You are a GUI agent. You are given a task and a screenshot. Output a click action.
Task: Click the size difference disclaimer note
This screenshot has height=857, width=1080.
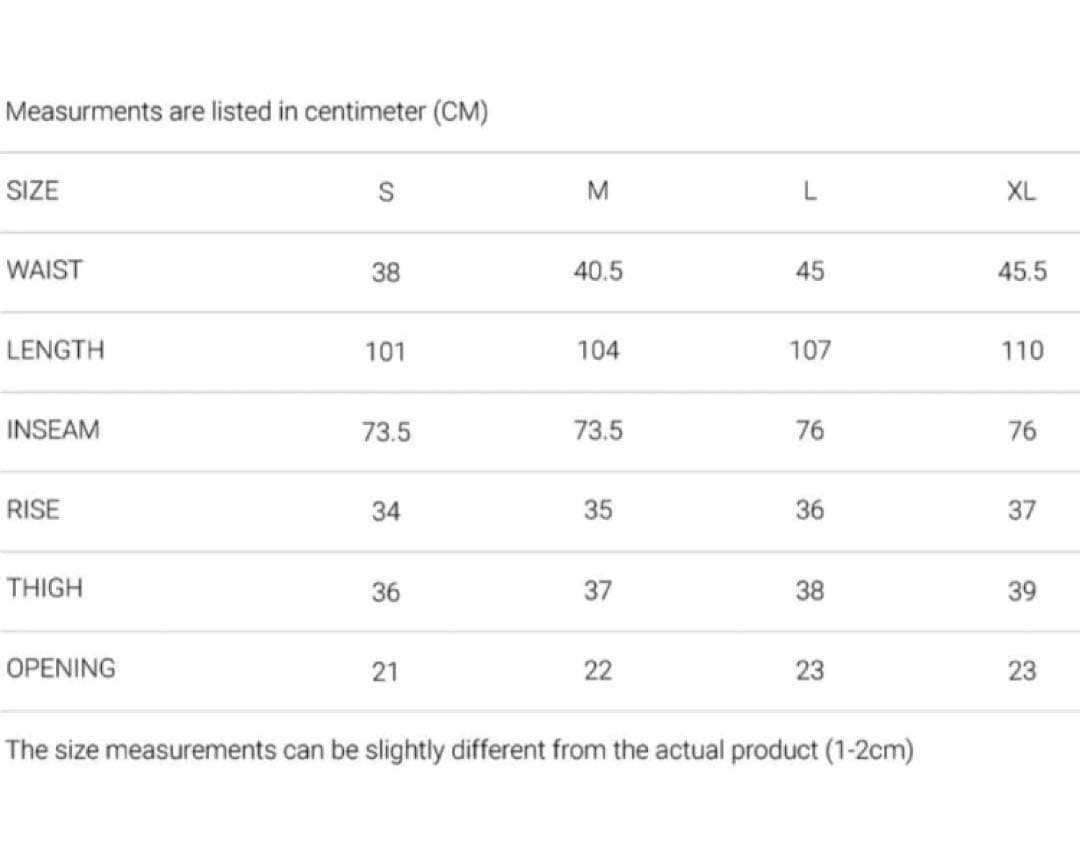point(460,750)
